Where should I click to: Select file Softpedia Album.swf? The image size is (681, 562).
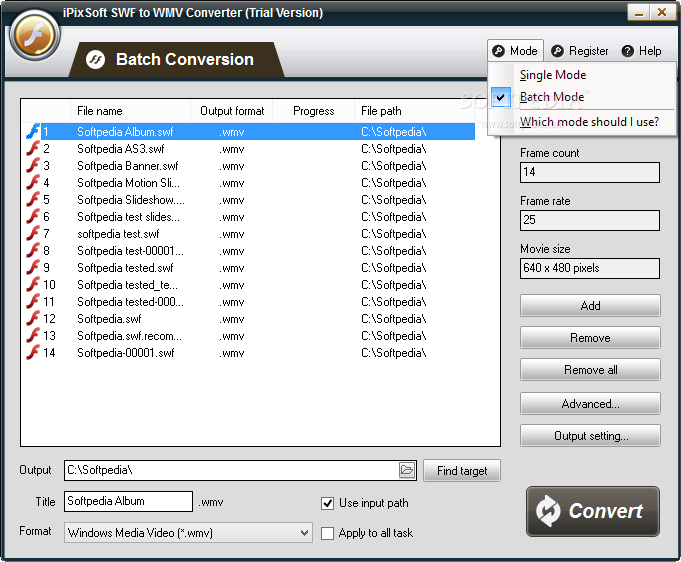[125, 132]
